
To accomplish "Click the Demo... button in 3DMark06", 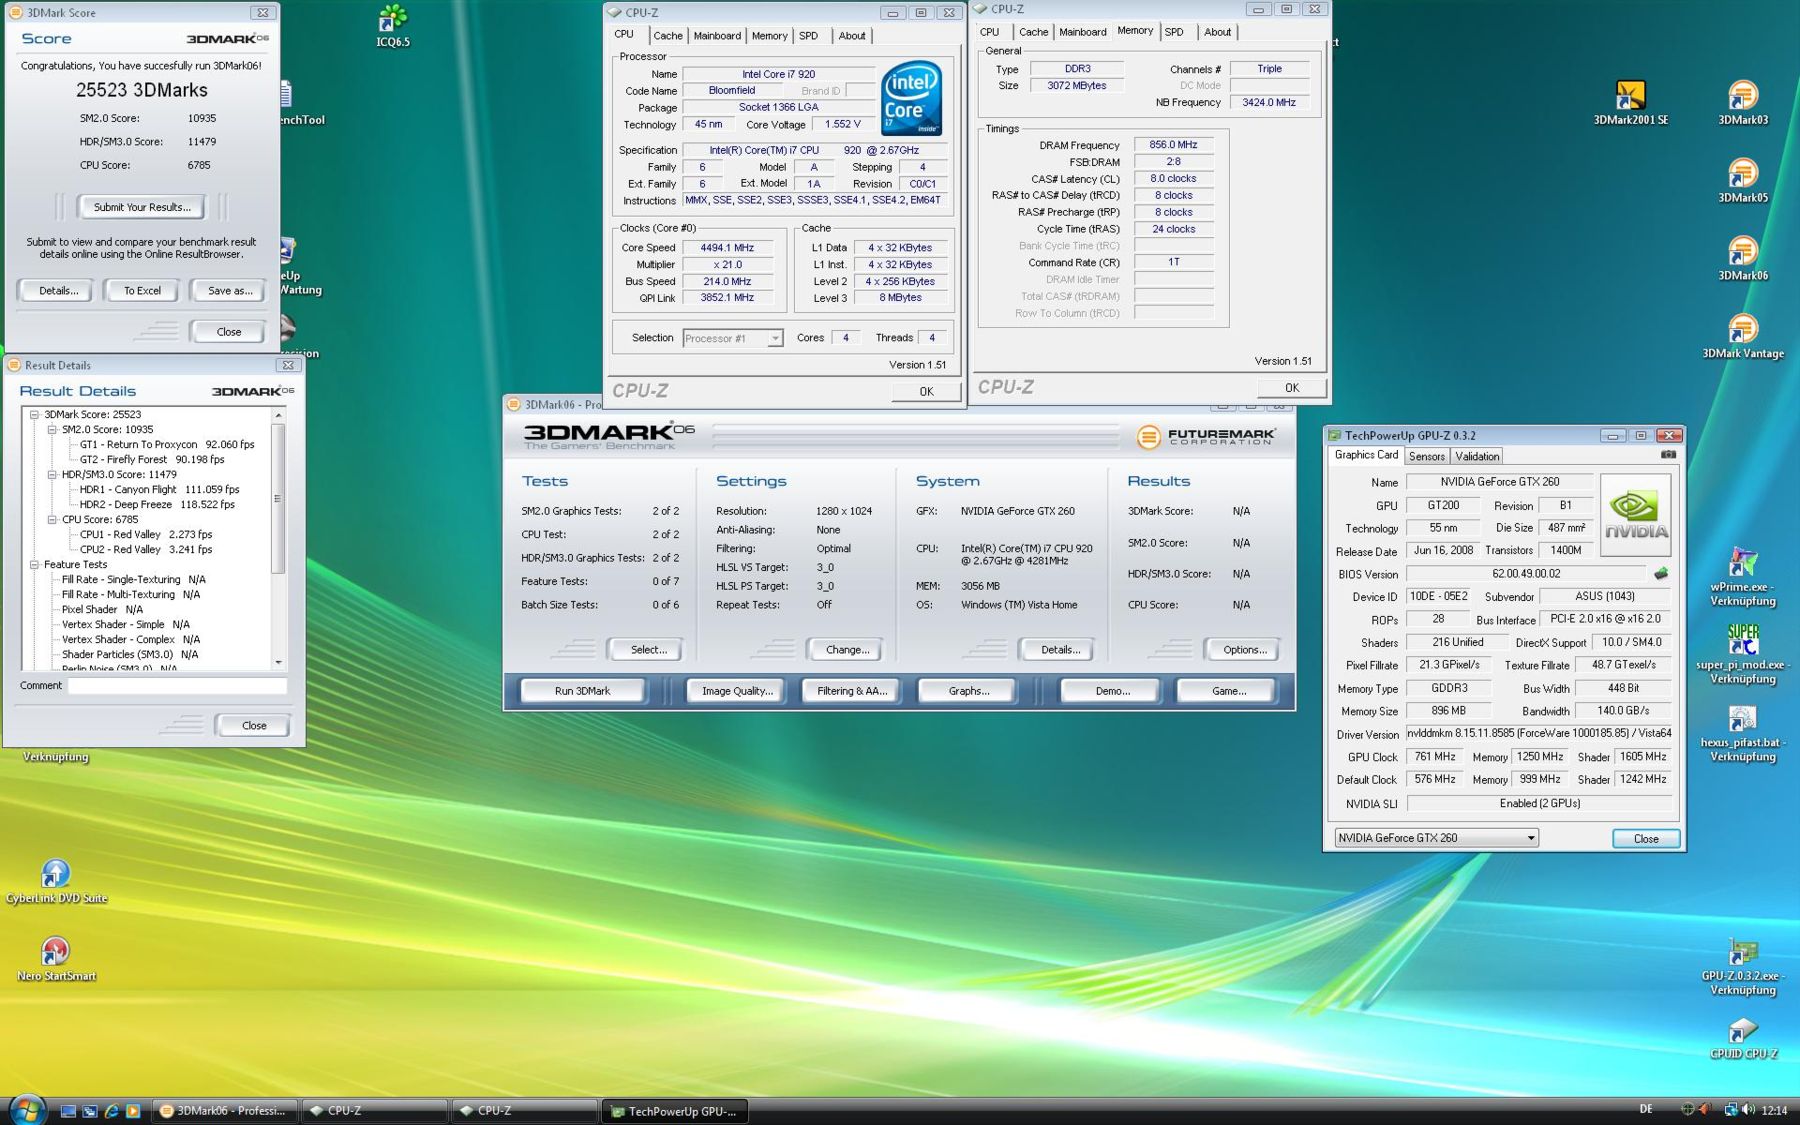I will [1112, 690].
